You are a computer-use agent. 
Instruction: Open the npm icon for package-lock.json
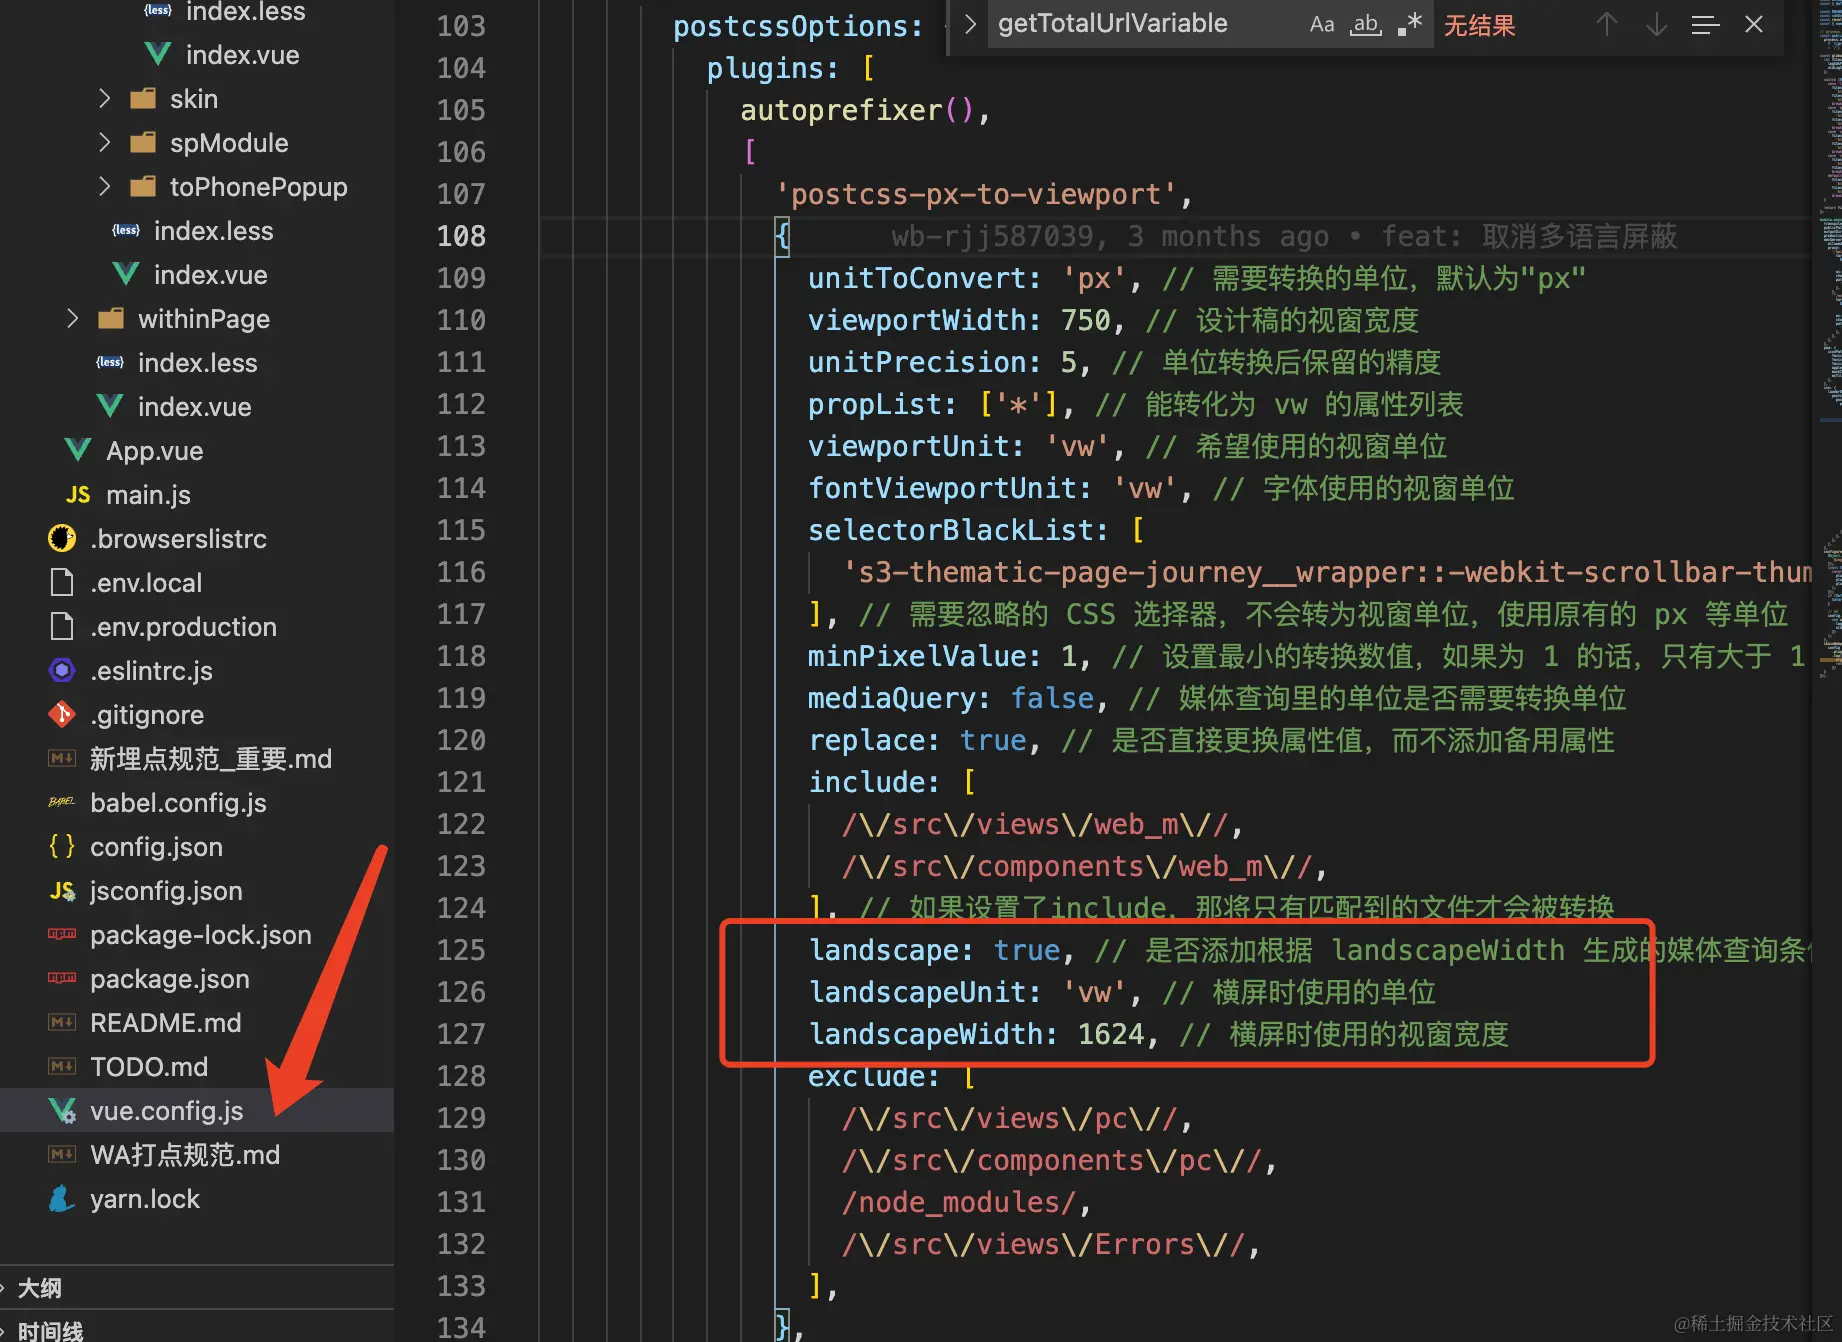(62, 934)
